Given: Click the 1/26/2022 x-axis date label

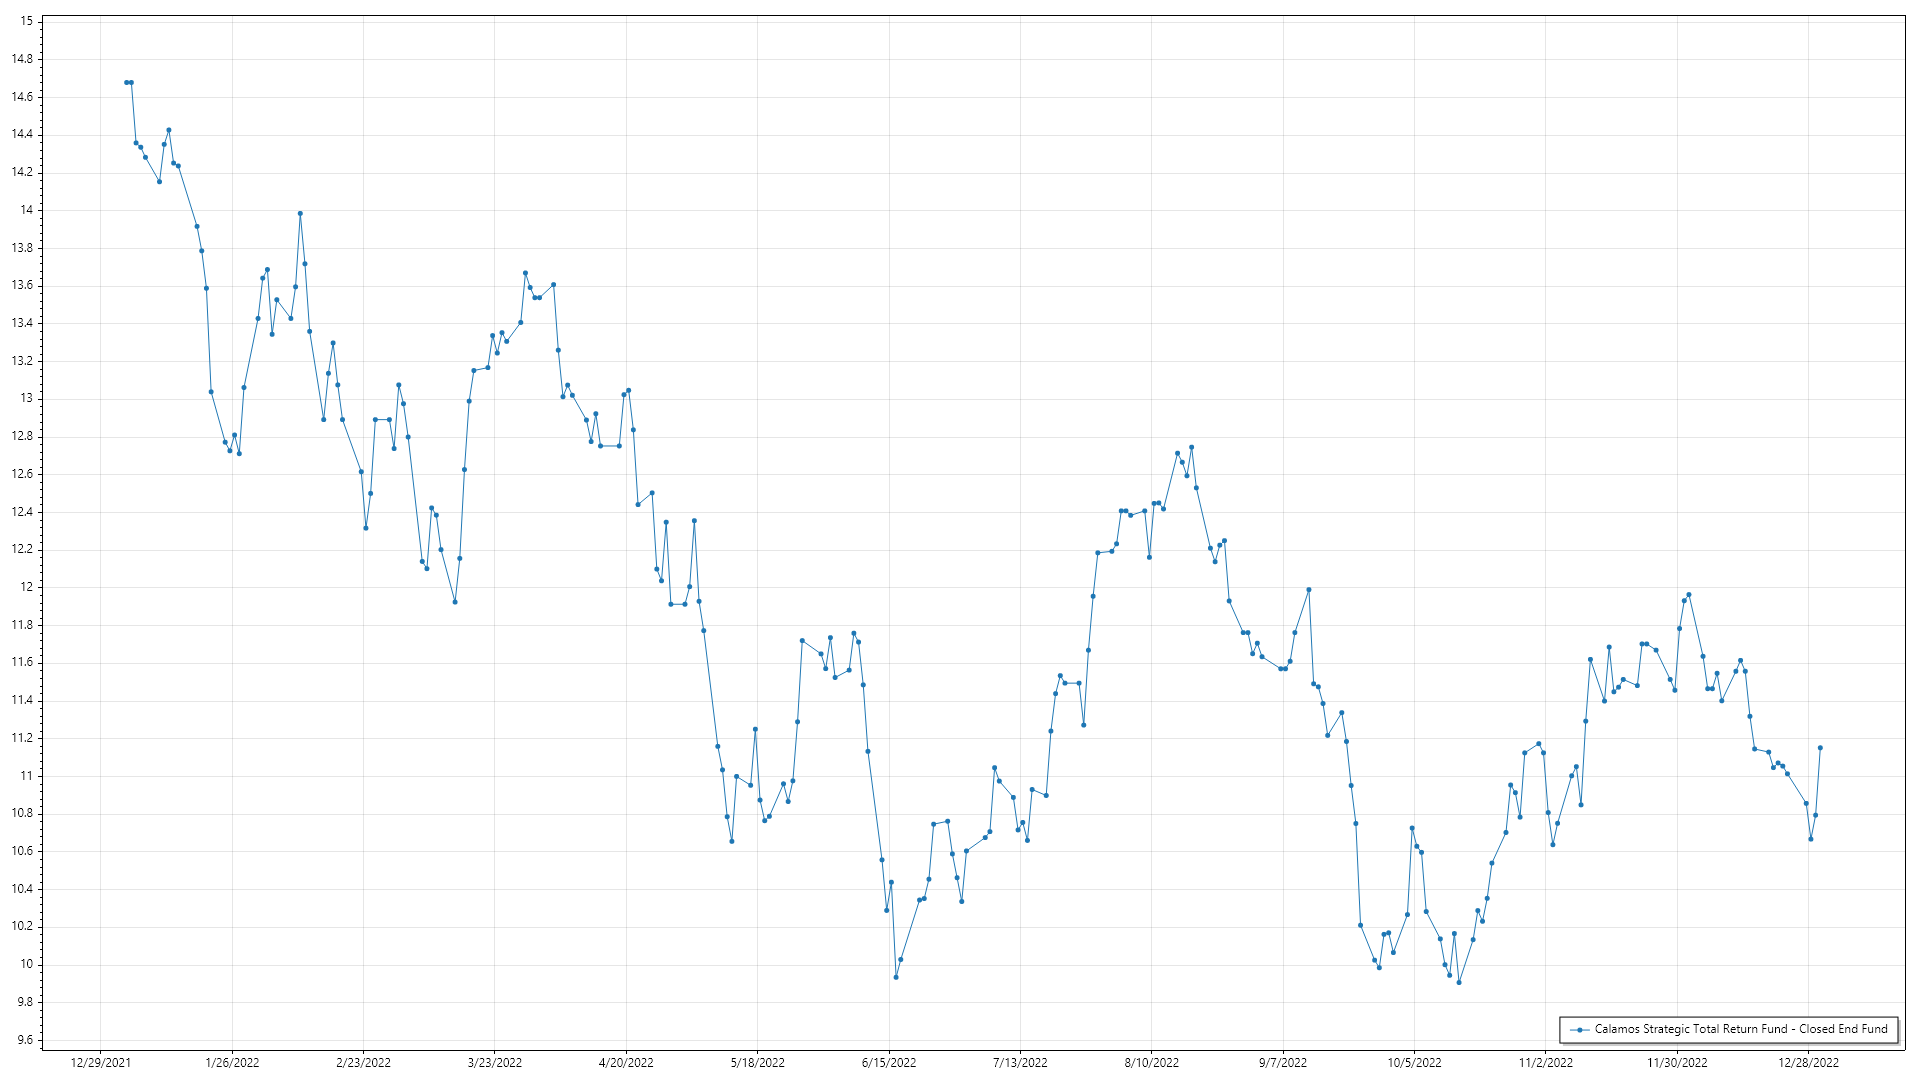Looking at the screenshot, I should (232, 1063).
